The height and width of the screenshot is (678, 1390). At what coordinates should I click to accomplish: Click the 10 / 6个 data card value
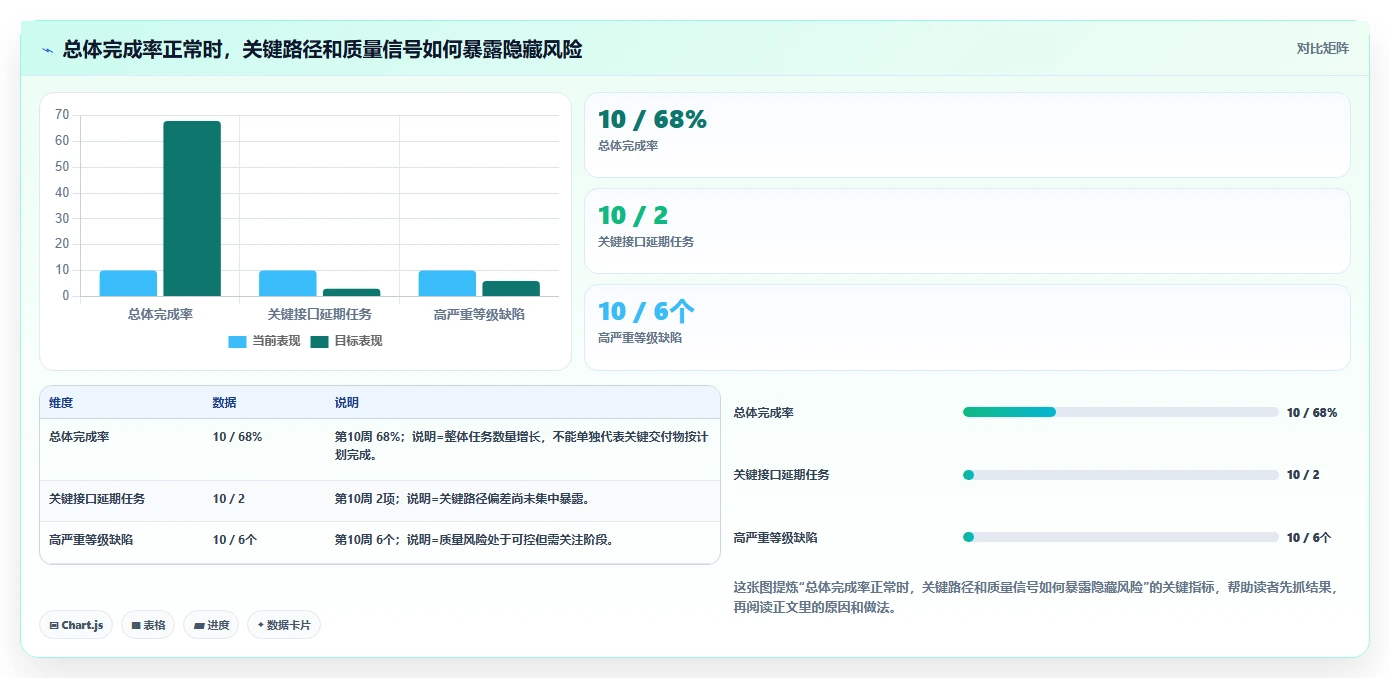pyautogui.click(x=646, y=311)
